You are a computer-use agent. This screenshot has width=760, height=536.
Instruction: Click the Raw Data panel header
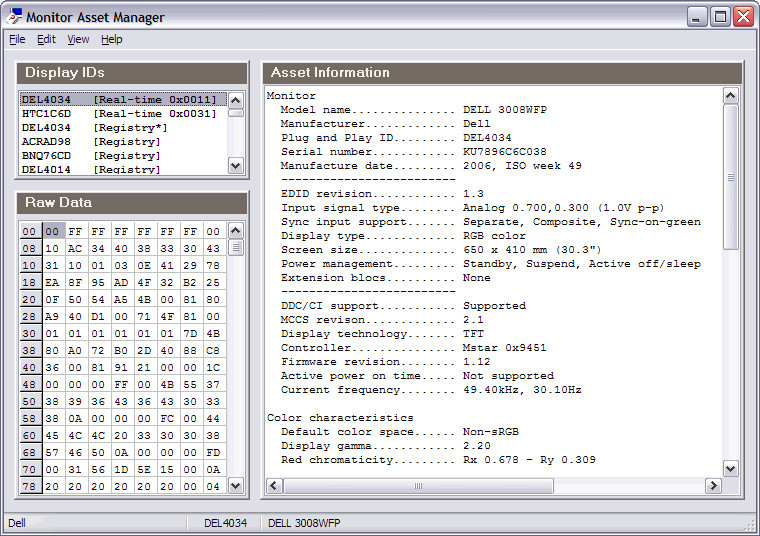(x=132, y=203)
